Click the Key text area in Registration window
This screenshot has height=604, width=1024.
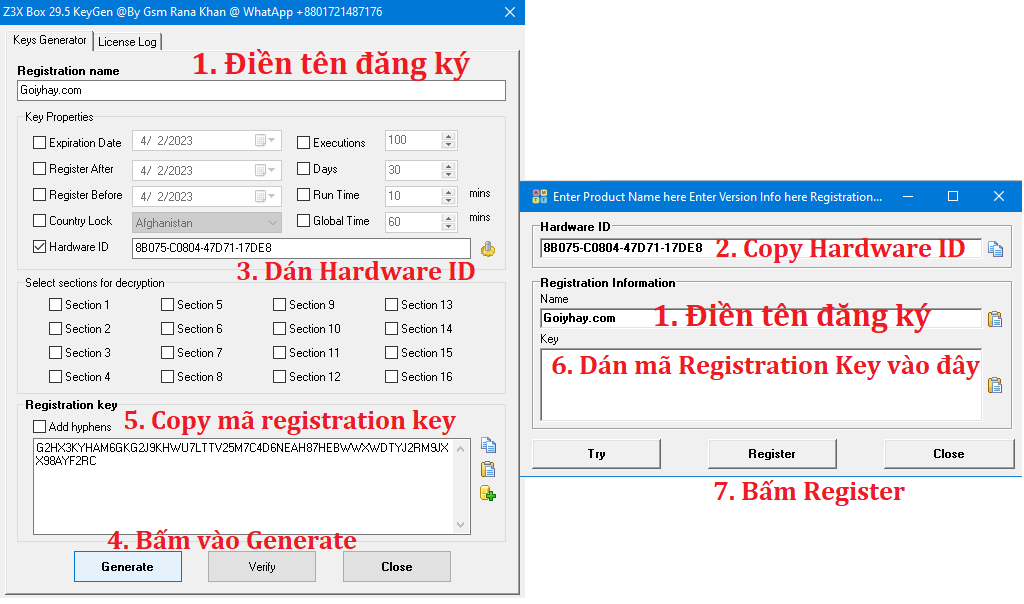[761, 385]
